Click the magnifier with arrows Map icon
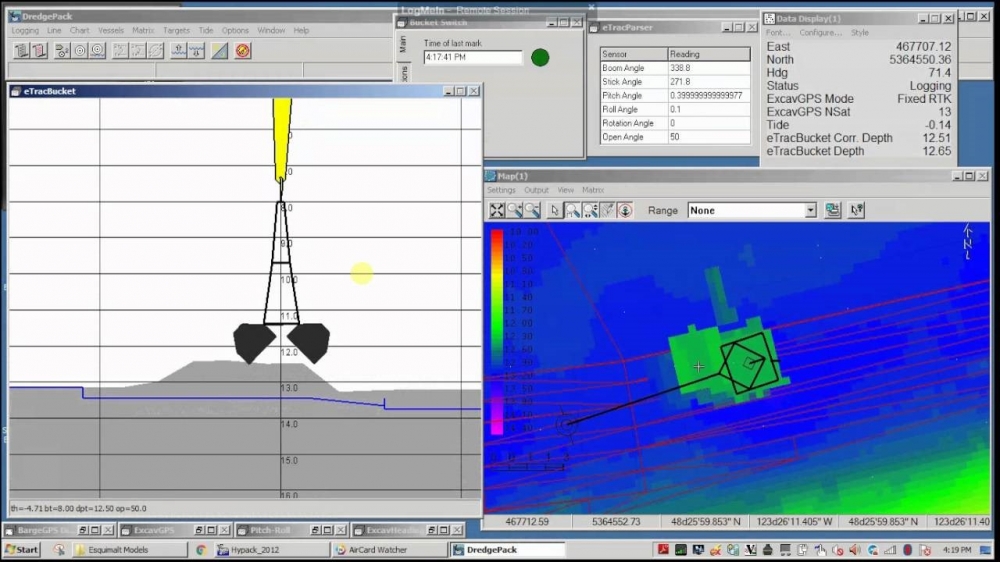This screenshot has height=562, width=1000. (590, 210)
